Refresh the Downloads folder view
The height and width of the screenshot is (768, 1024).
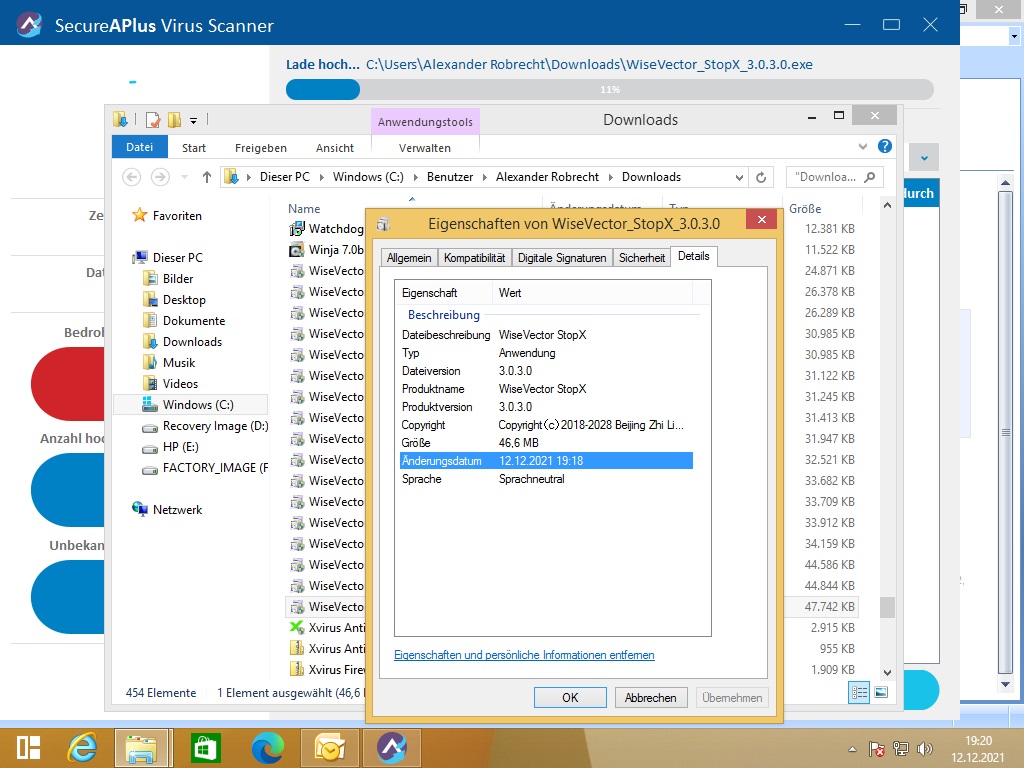(x=761, y=177)
